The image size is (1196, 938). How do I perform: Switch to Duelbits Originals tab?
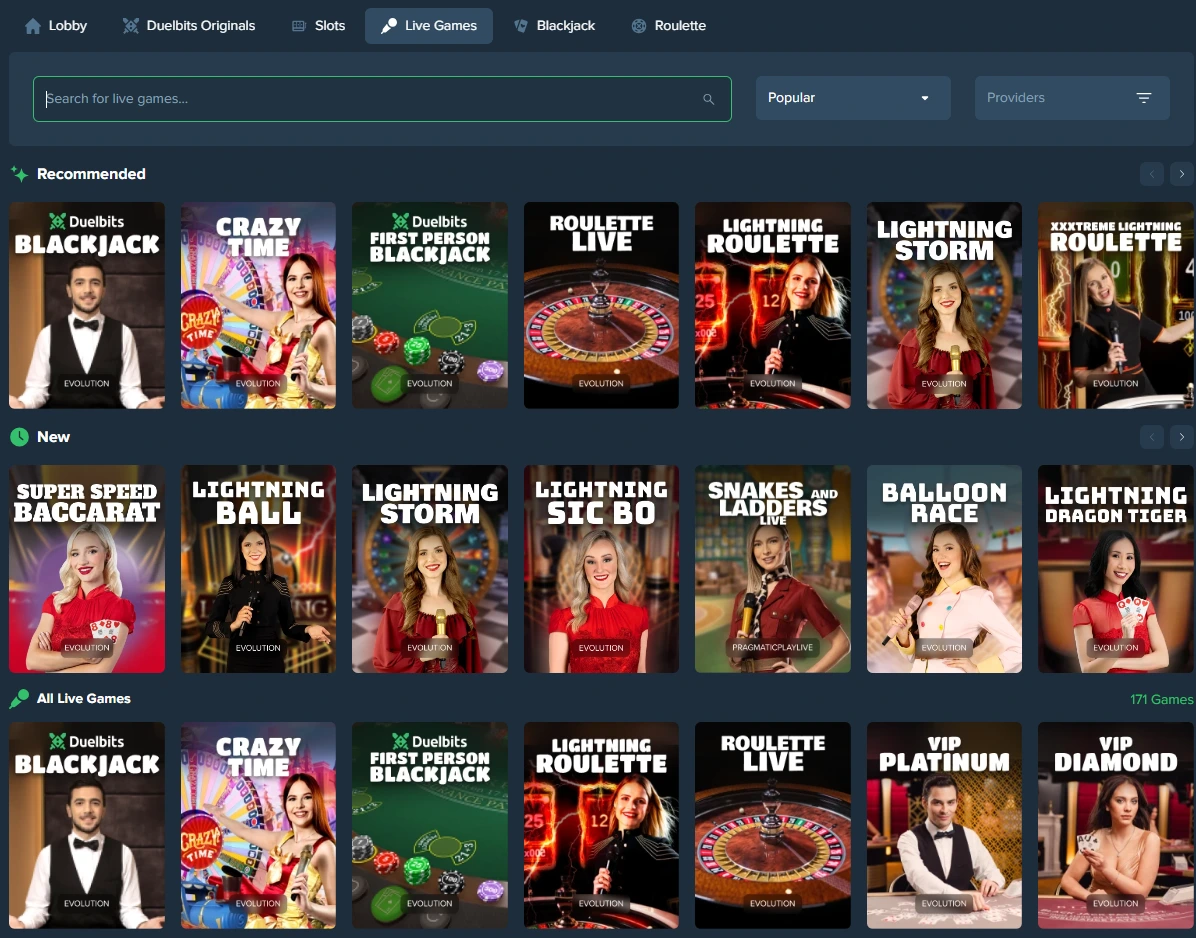[x=189, y=26]
